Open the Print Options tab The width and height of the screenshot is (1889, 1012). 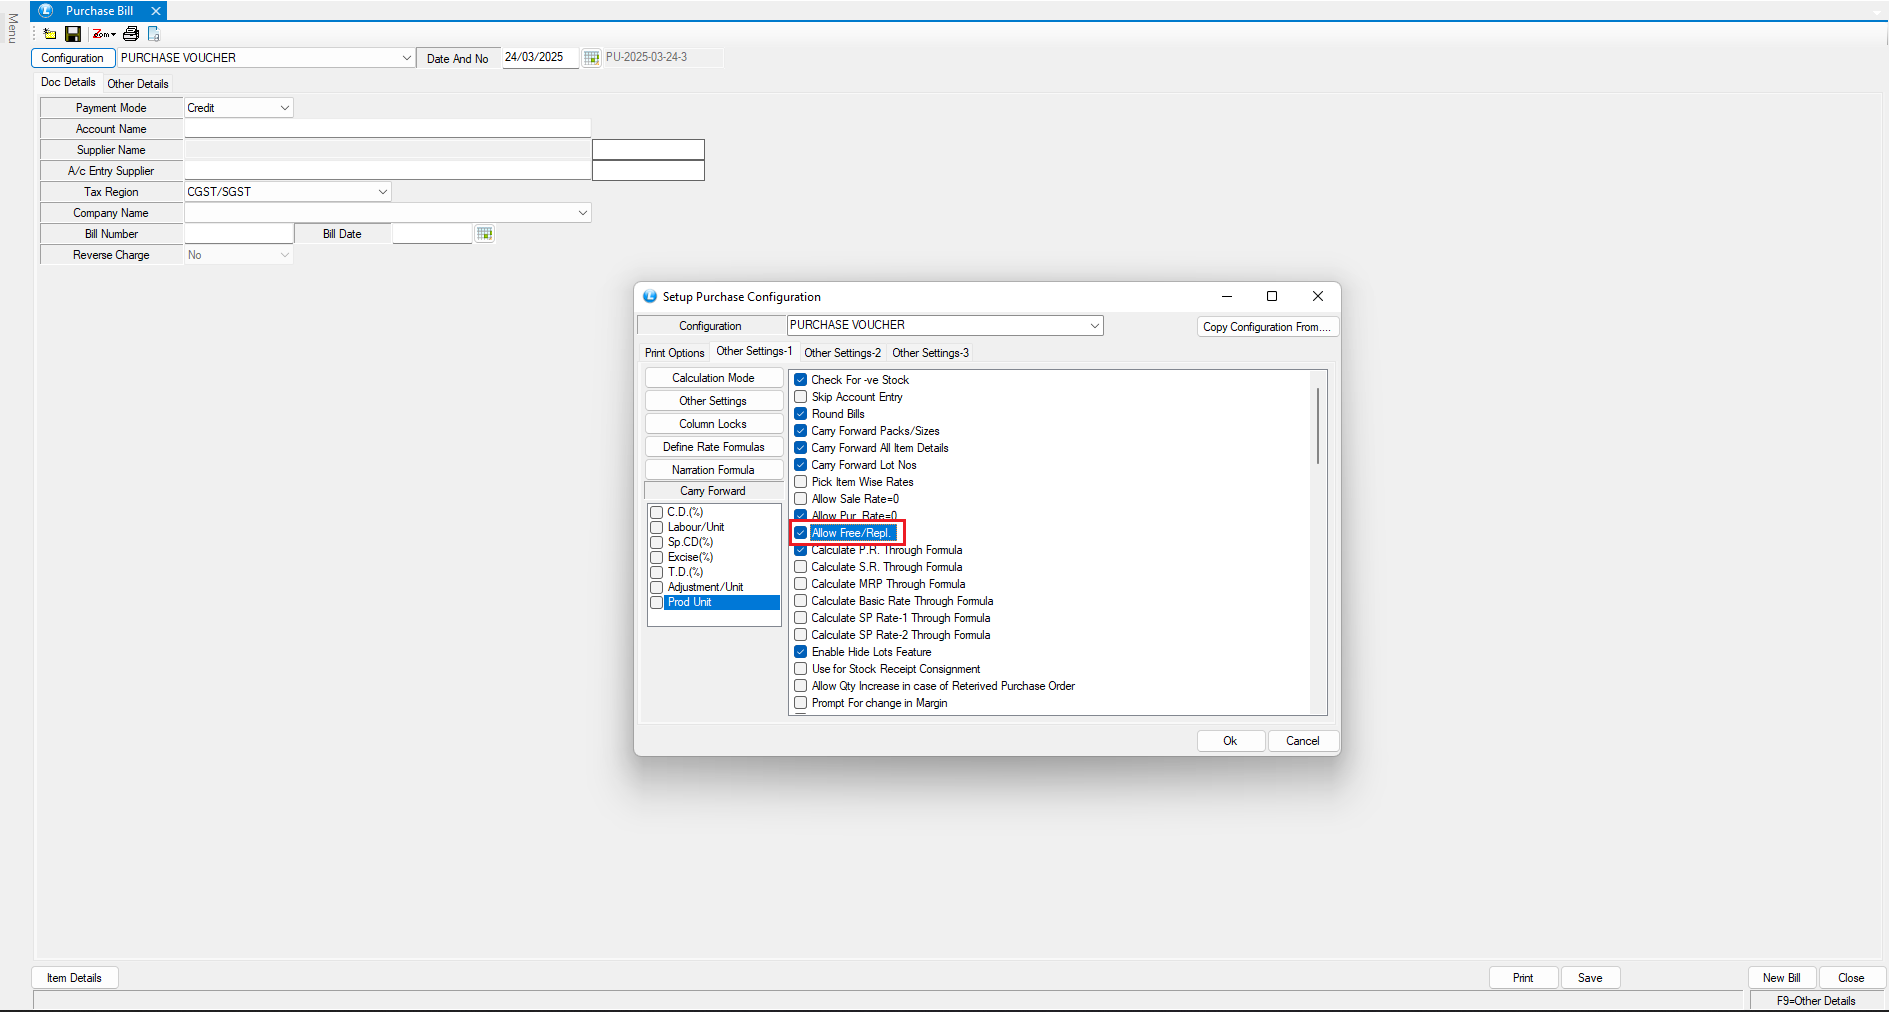click(674, 353)
